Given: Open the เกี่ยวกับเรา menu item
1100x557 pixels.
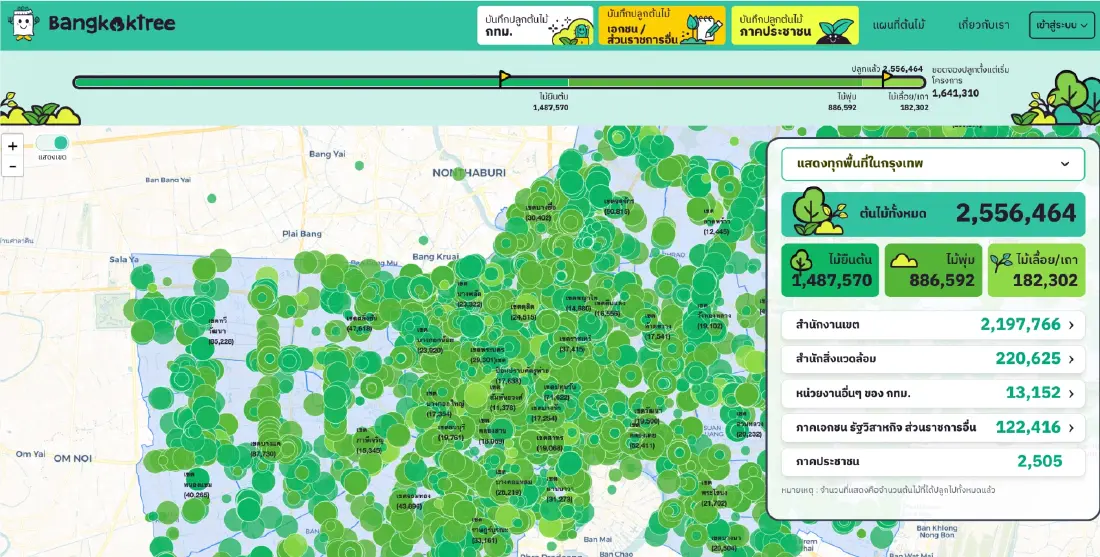Looking at the screenshot, I should pos(984,25).
